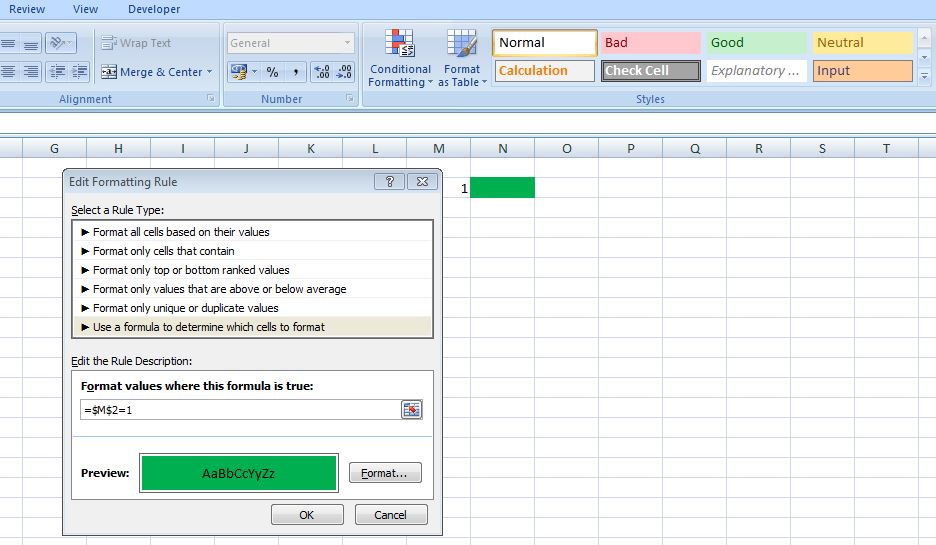
Task: Confirm the rule with the OK button
Action: pyautogui.click(x=307, y=515)
